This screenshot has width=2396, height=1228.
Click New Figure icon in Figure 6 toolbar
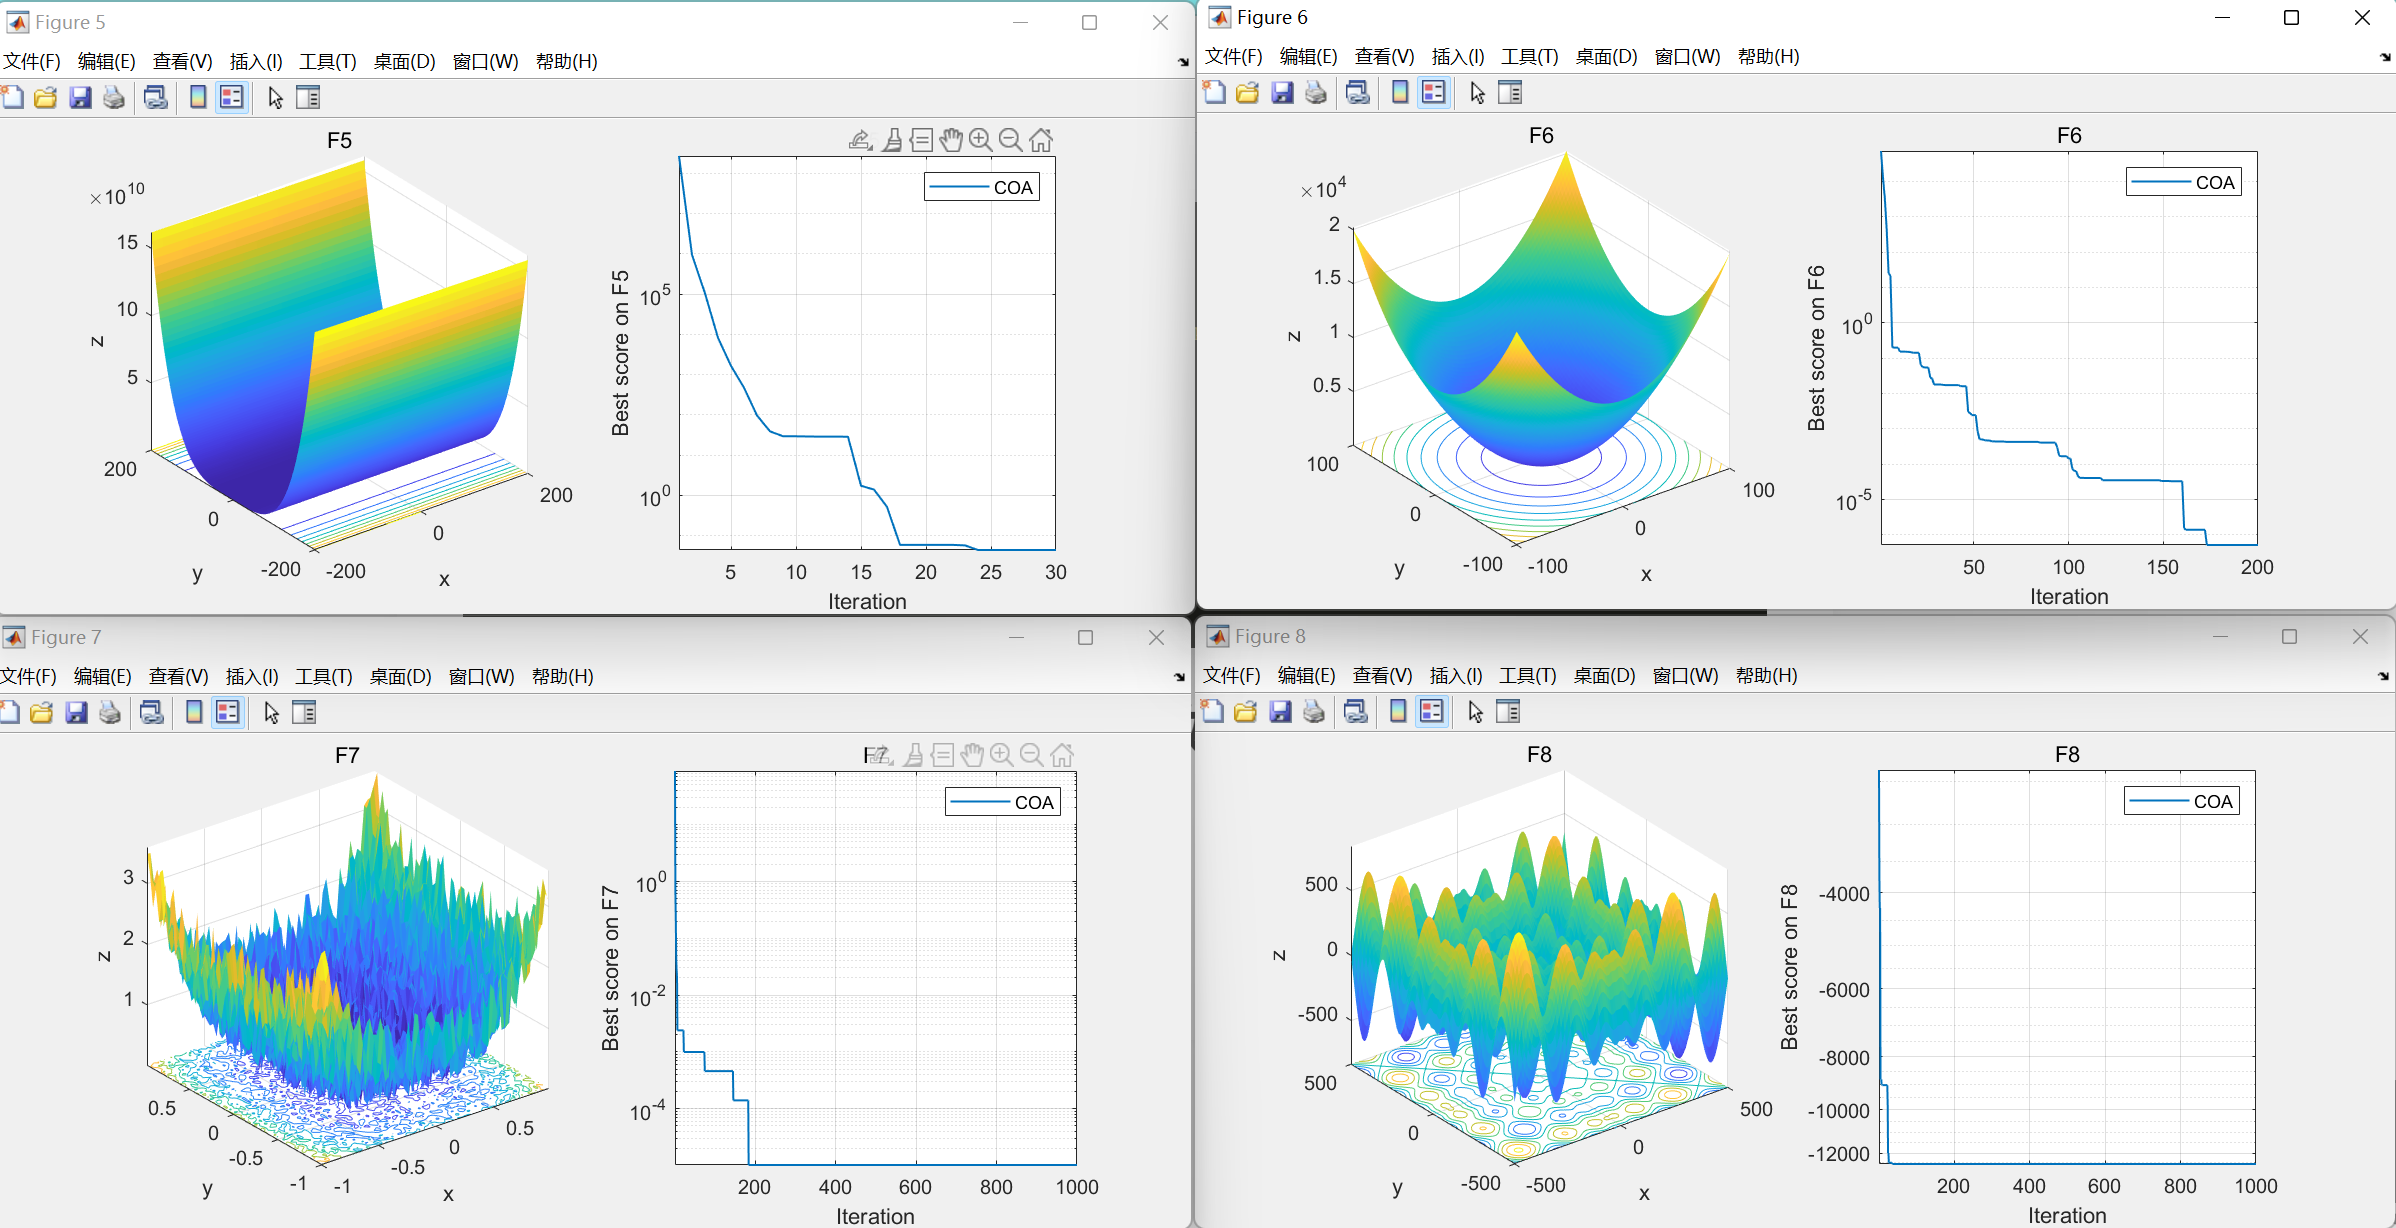click(x=1214, y=93)
